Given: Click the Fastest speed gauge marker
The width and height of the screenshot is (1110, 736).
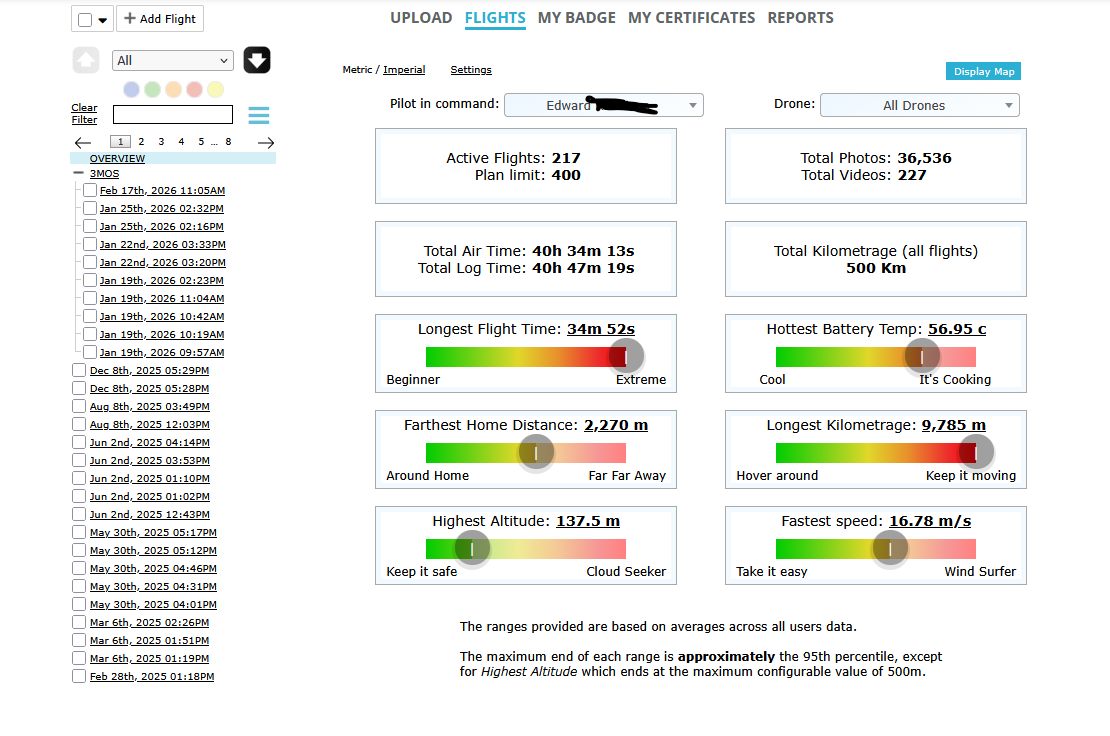Looking at the screenshot, I should [x=889, y=548].
